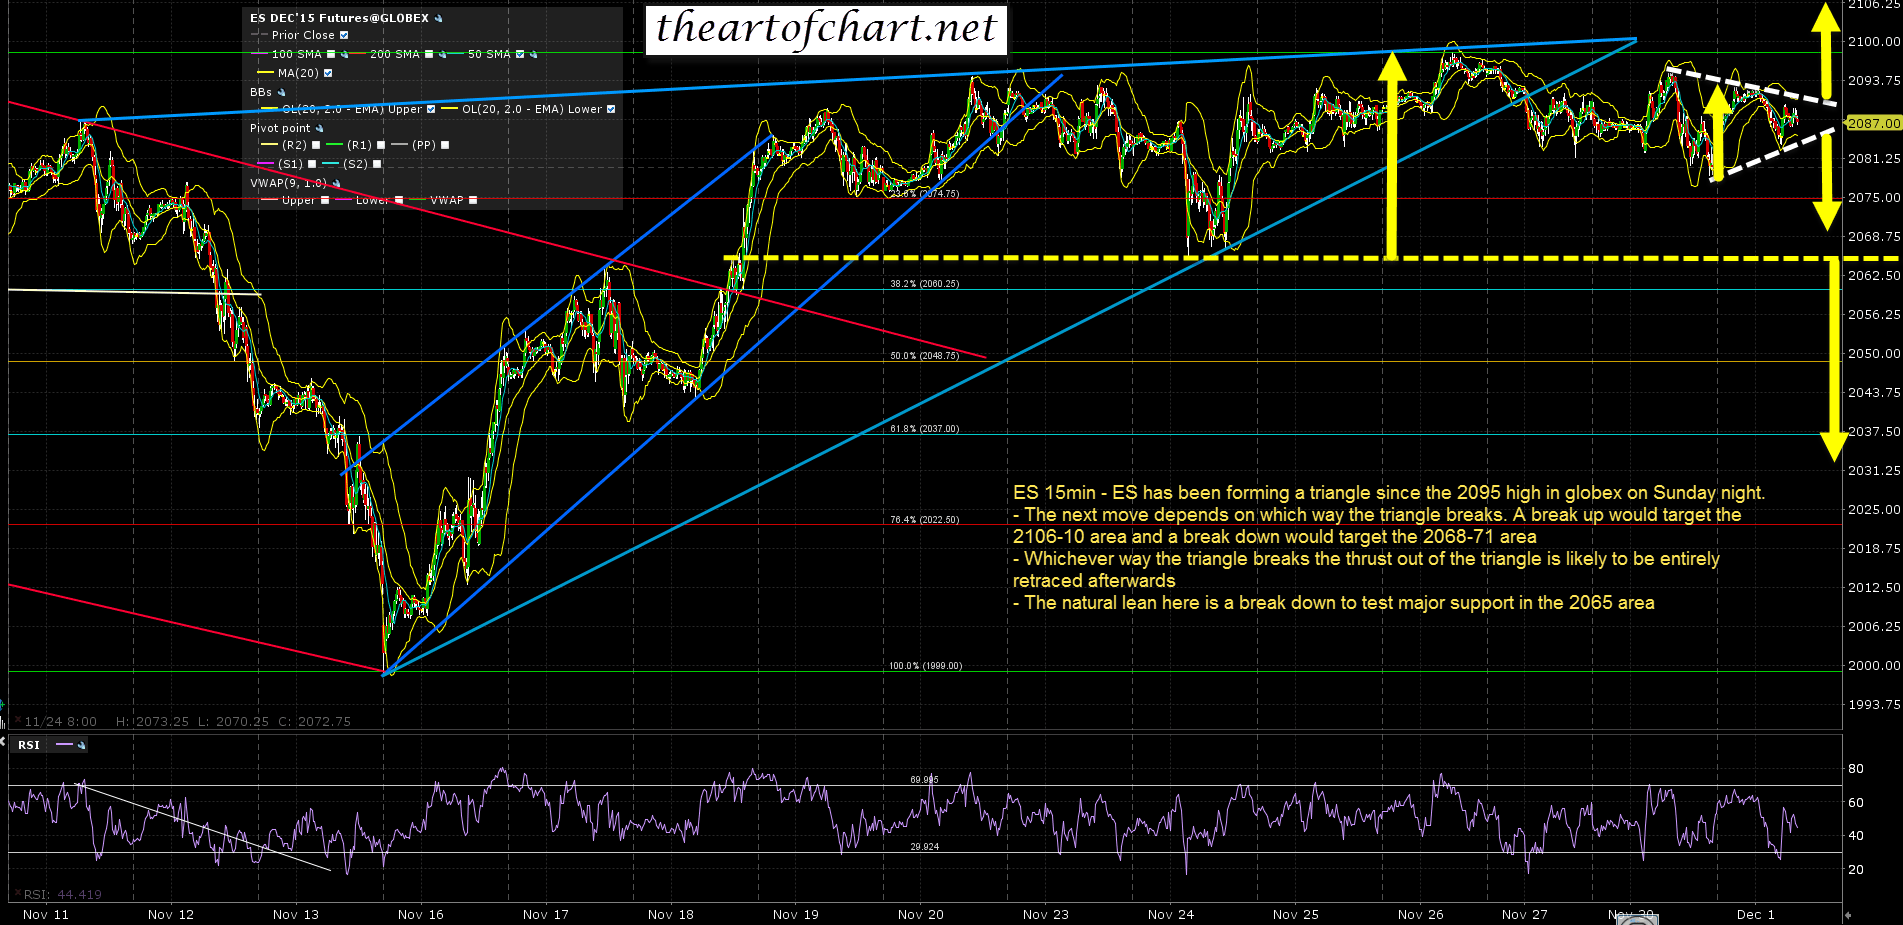
Task: Hide Bollinger Upper band via its checkbox
Action: 431,109
